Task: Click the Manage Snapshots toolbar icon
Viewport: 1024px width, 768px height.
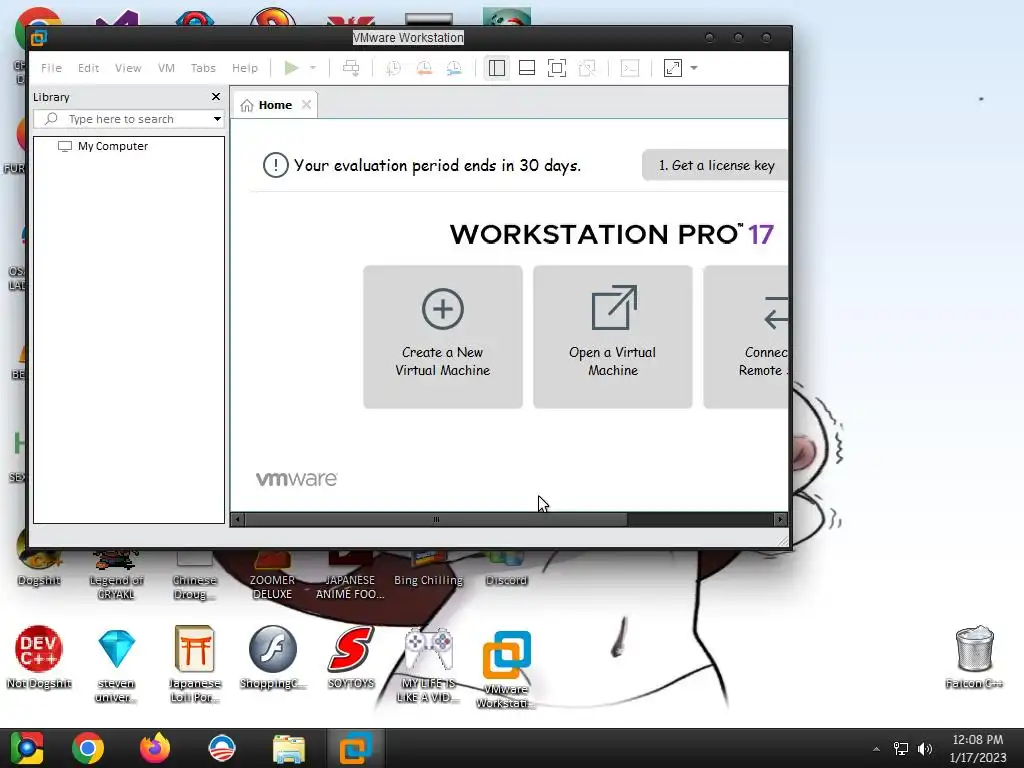Action: (454, 68)
